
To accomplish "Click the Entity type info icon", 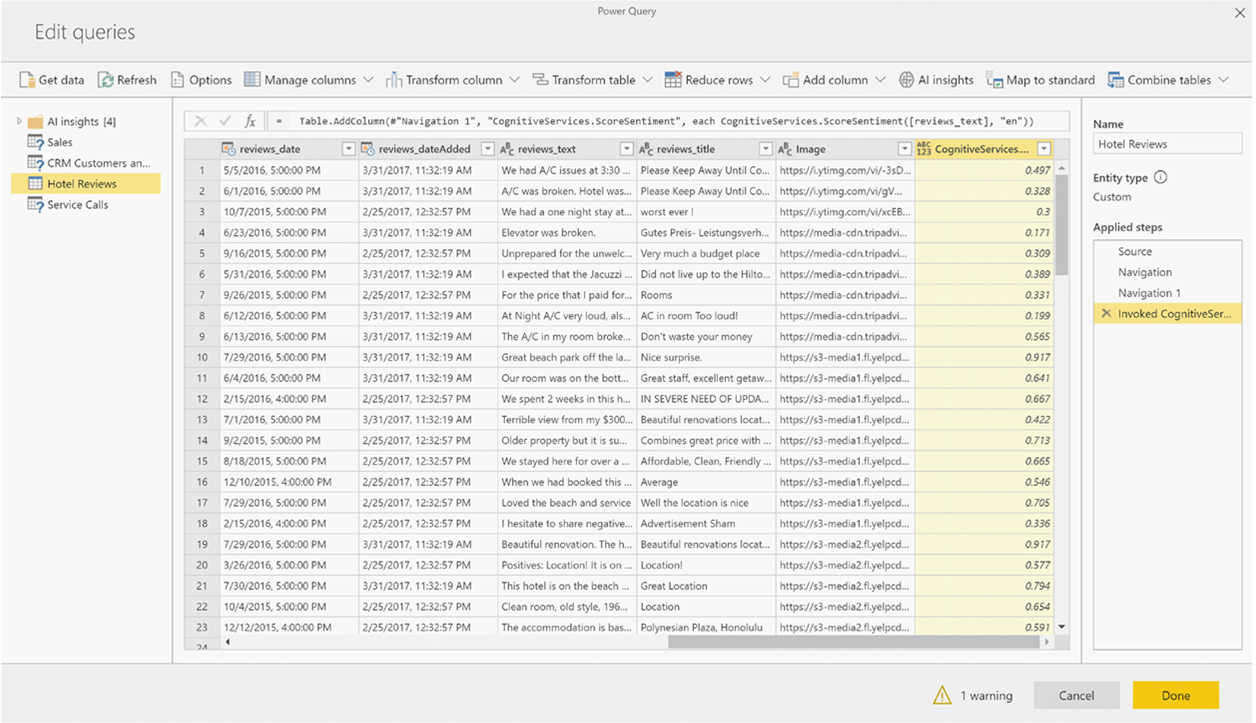I will click(1160, 178).
